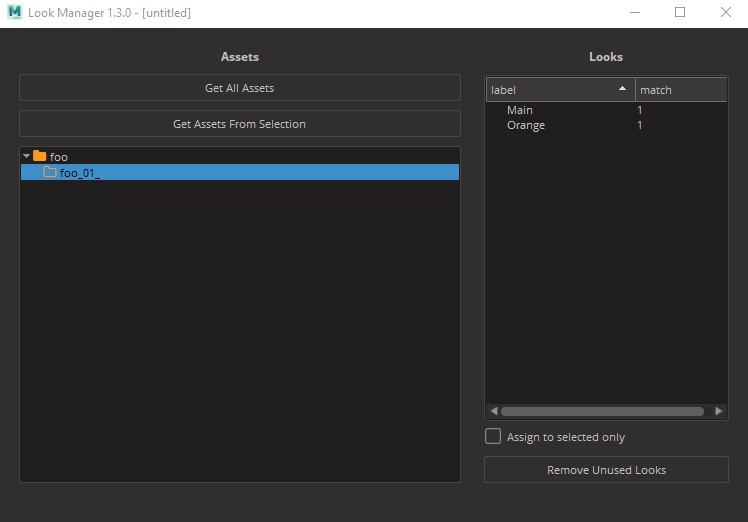Viewport: 748px width, 522px height.
Task: Click Remove Unused Looks button
Action: coord(606,470)
